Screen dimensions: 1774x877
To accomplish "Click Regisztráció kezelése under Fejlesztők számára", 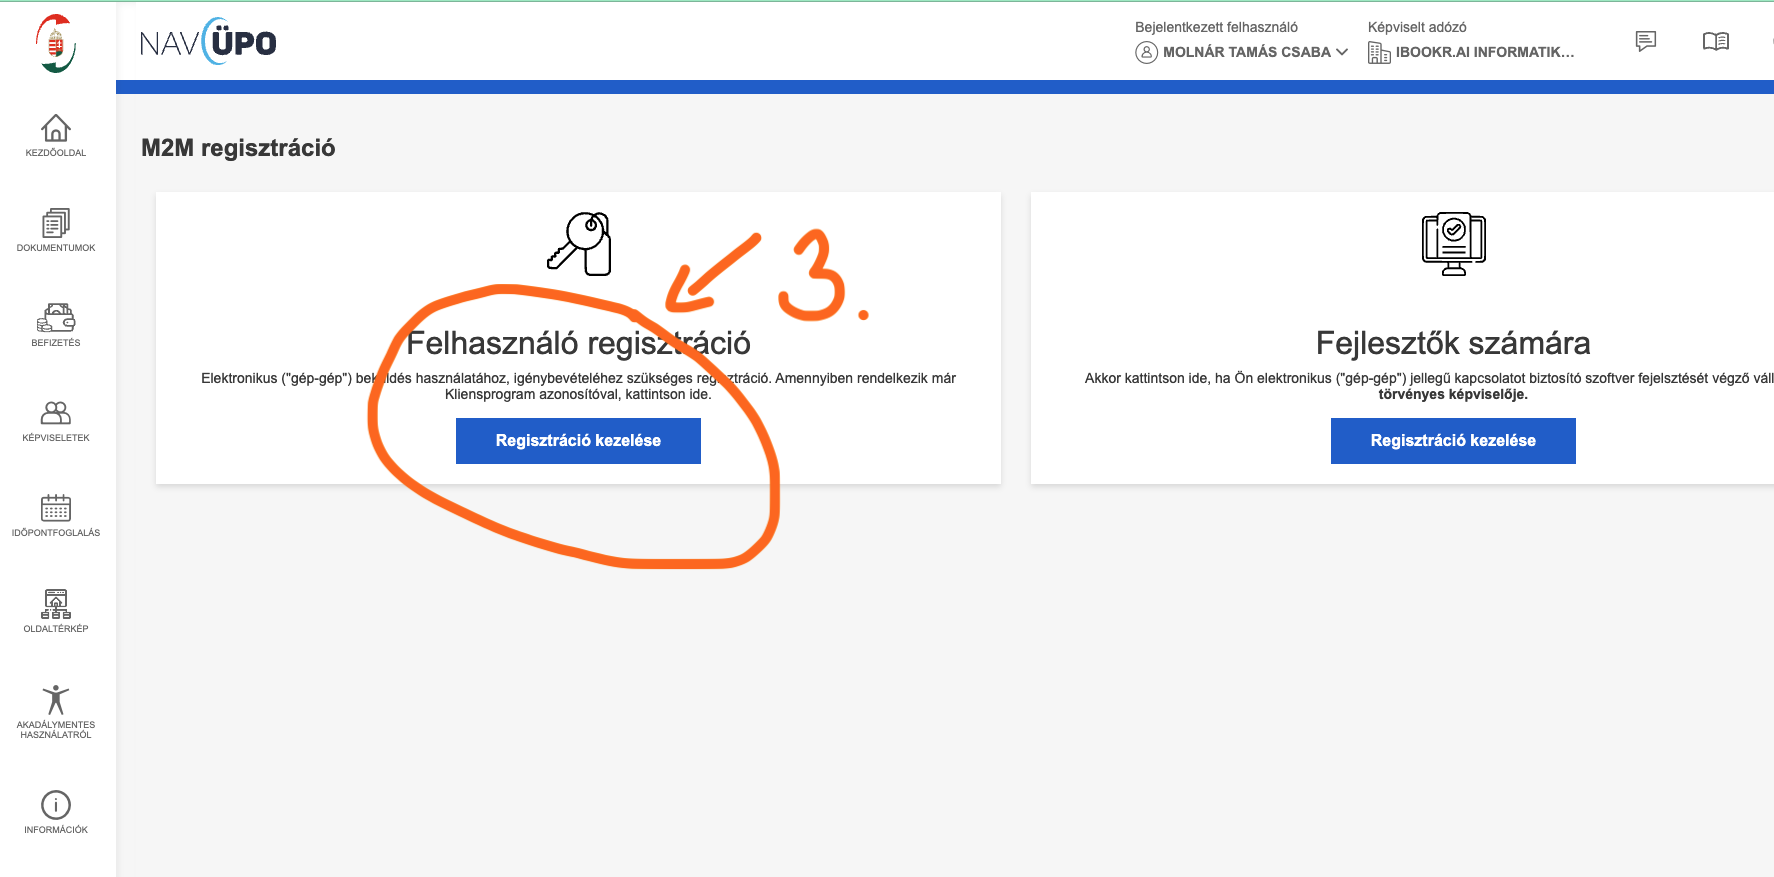I will tap(1452, 441).
